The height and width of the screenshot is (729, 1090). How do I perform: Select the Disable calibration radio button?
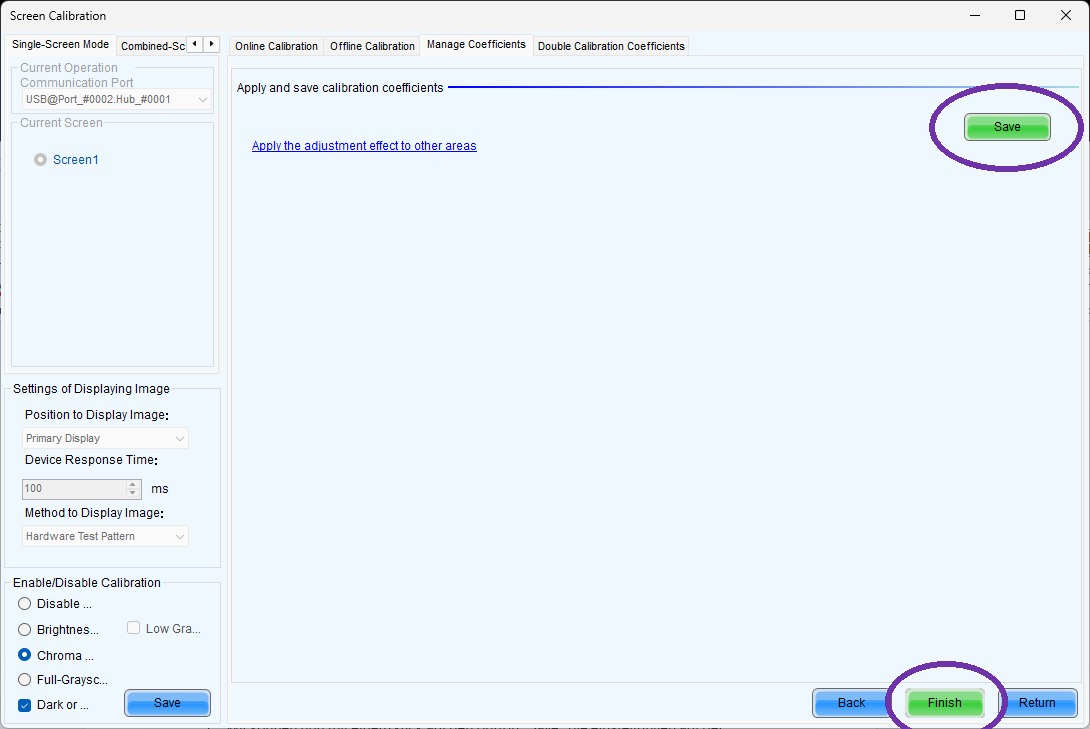click(x=24, y=604)
